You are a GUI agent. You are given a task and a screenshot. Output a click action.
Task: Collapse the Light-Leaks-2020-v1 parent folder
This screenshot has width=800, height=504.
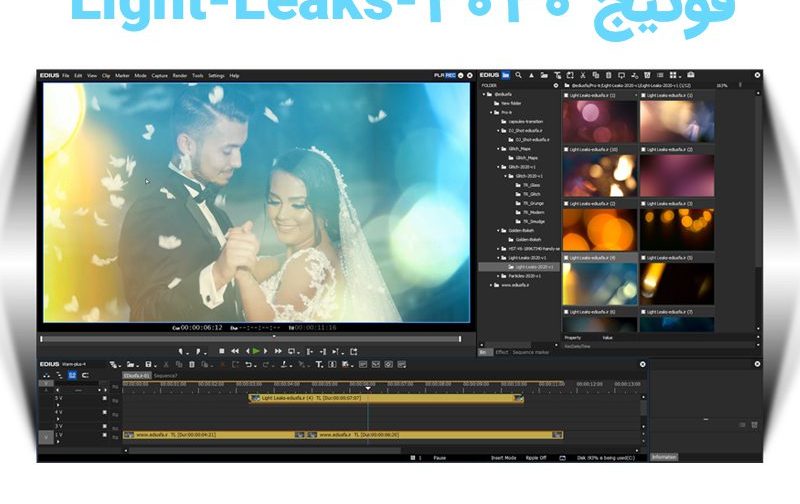(x=499, y=258)
